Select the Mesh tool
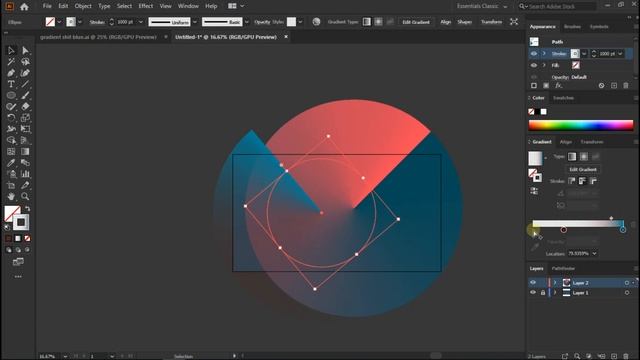 (11, 151)
